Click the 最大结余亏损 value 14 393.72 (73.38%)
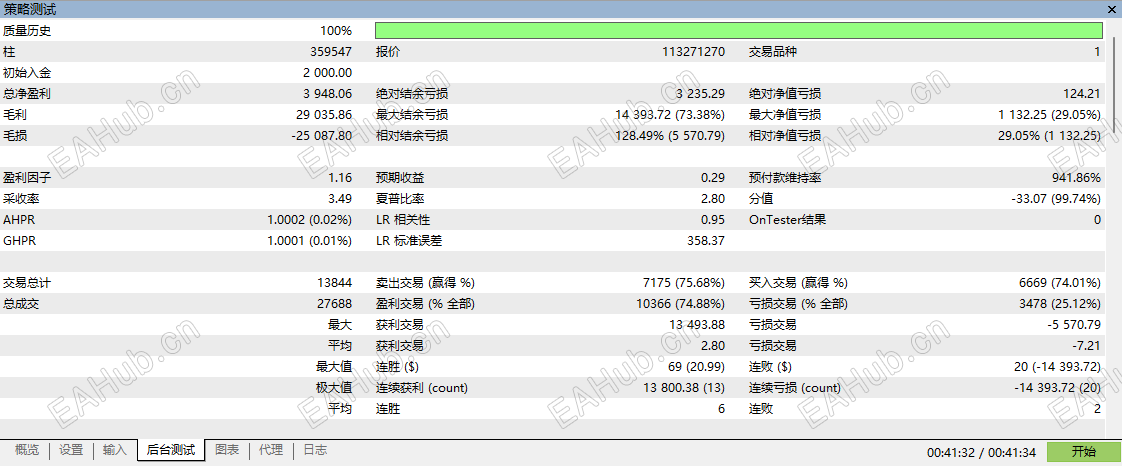Viewport: 1122px width, 466px height. pyautogui.click(x=670, y=115)
